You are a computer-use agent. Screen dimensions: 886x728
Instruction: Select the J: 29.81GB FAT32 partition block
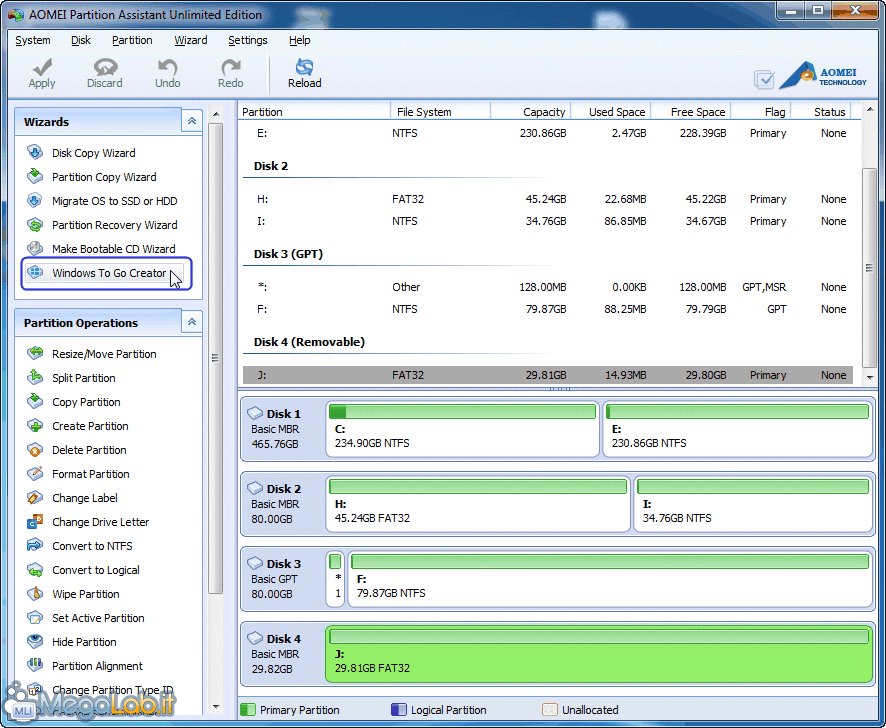pos(599,654)
